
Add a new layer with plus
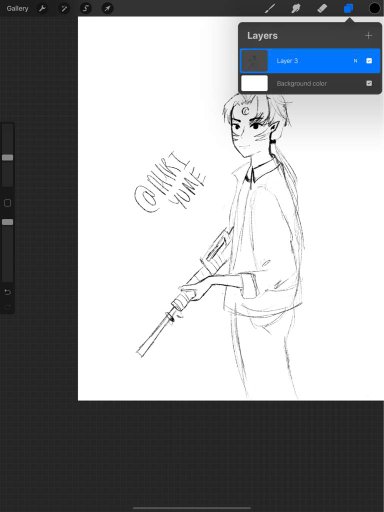click(x=368, y=36)
